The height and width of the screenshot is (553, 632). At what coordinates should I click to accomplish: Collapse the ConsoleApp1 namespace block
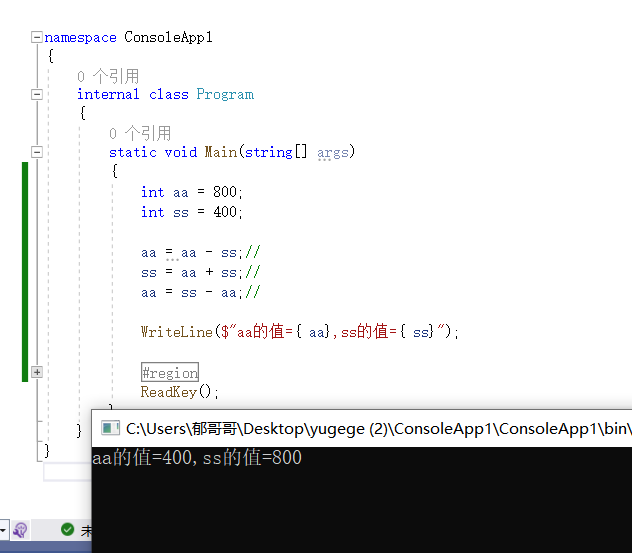click(37, 38)
